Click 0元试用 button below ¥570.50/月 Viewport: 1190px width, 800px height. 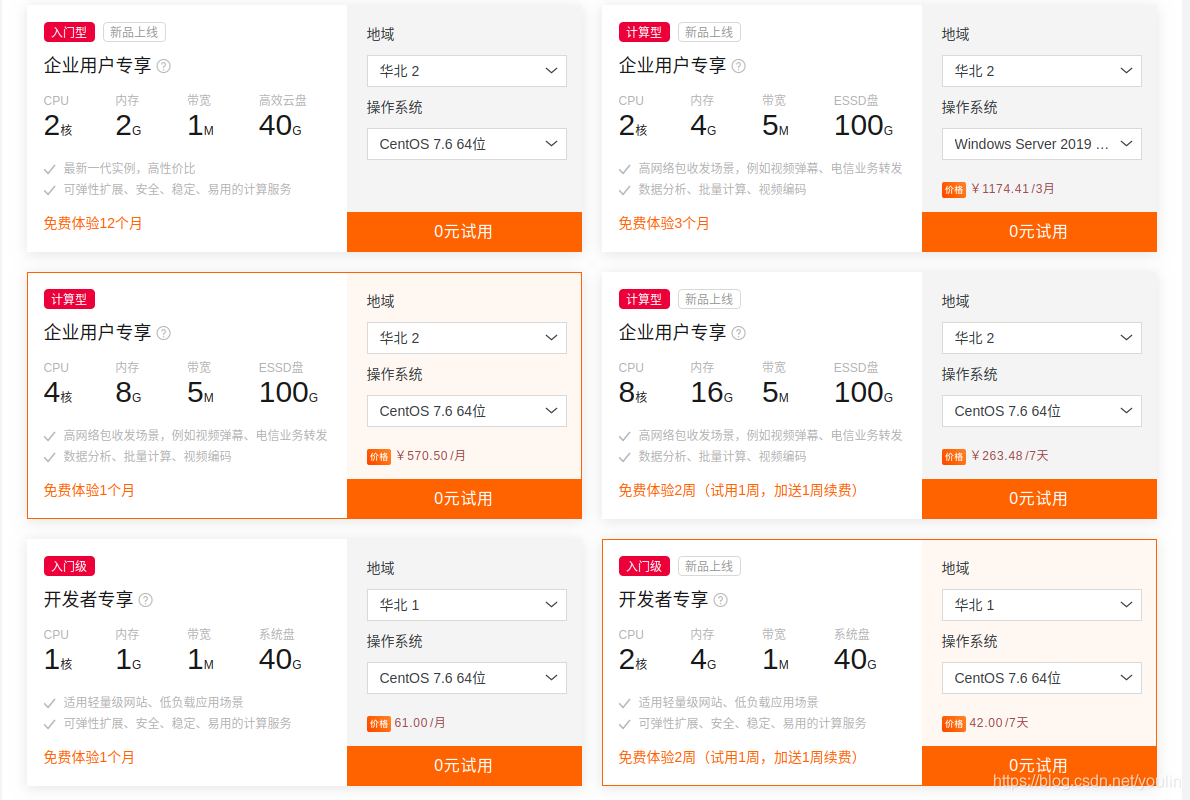(x=464, y=499)
